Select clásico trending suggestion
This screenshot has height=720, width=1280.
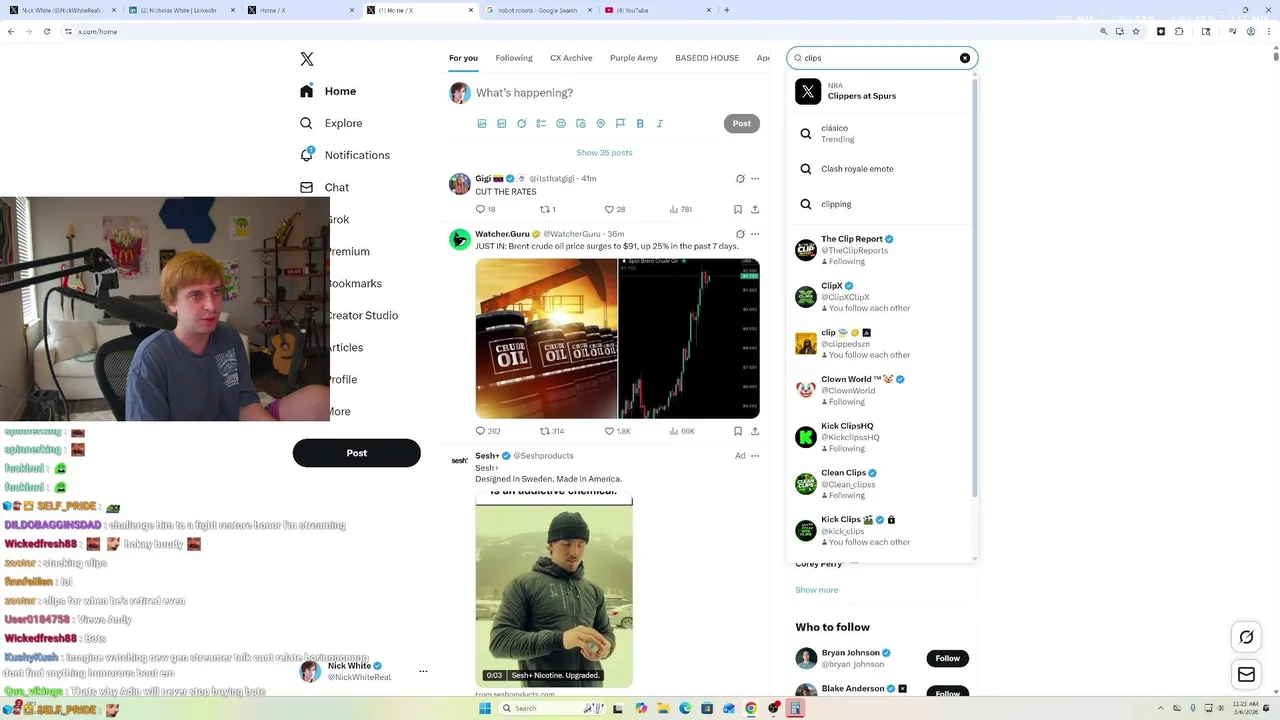point(879,134)
